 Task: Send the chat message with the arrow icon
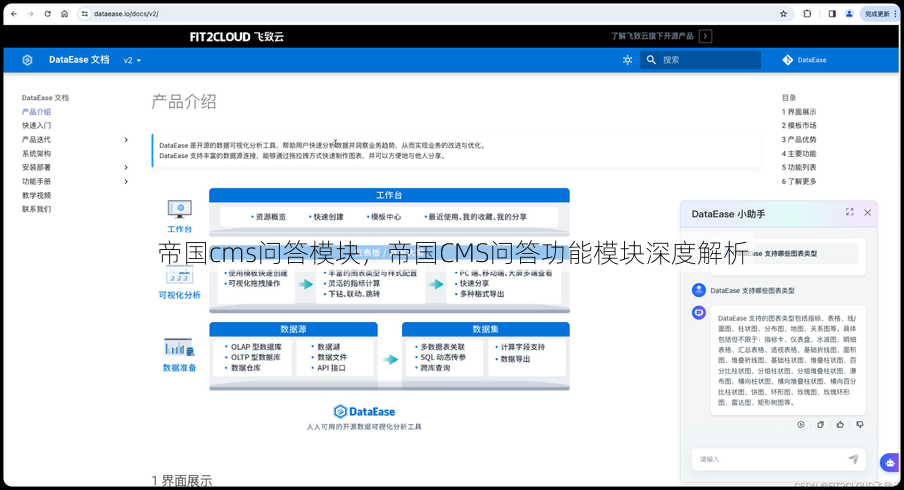click(x=853, y=459)
